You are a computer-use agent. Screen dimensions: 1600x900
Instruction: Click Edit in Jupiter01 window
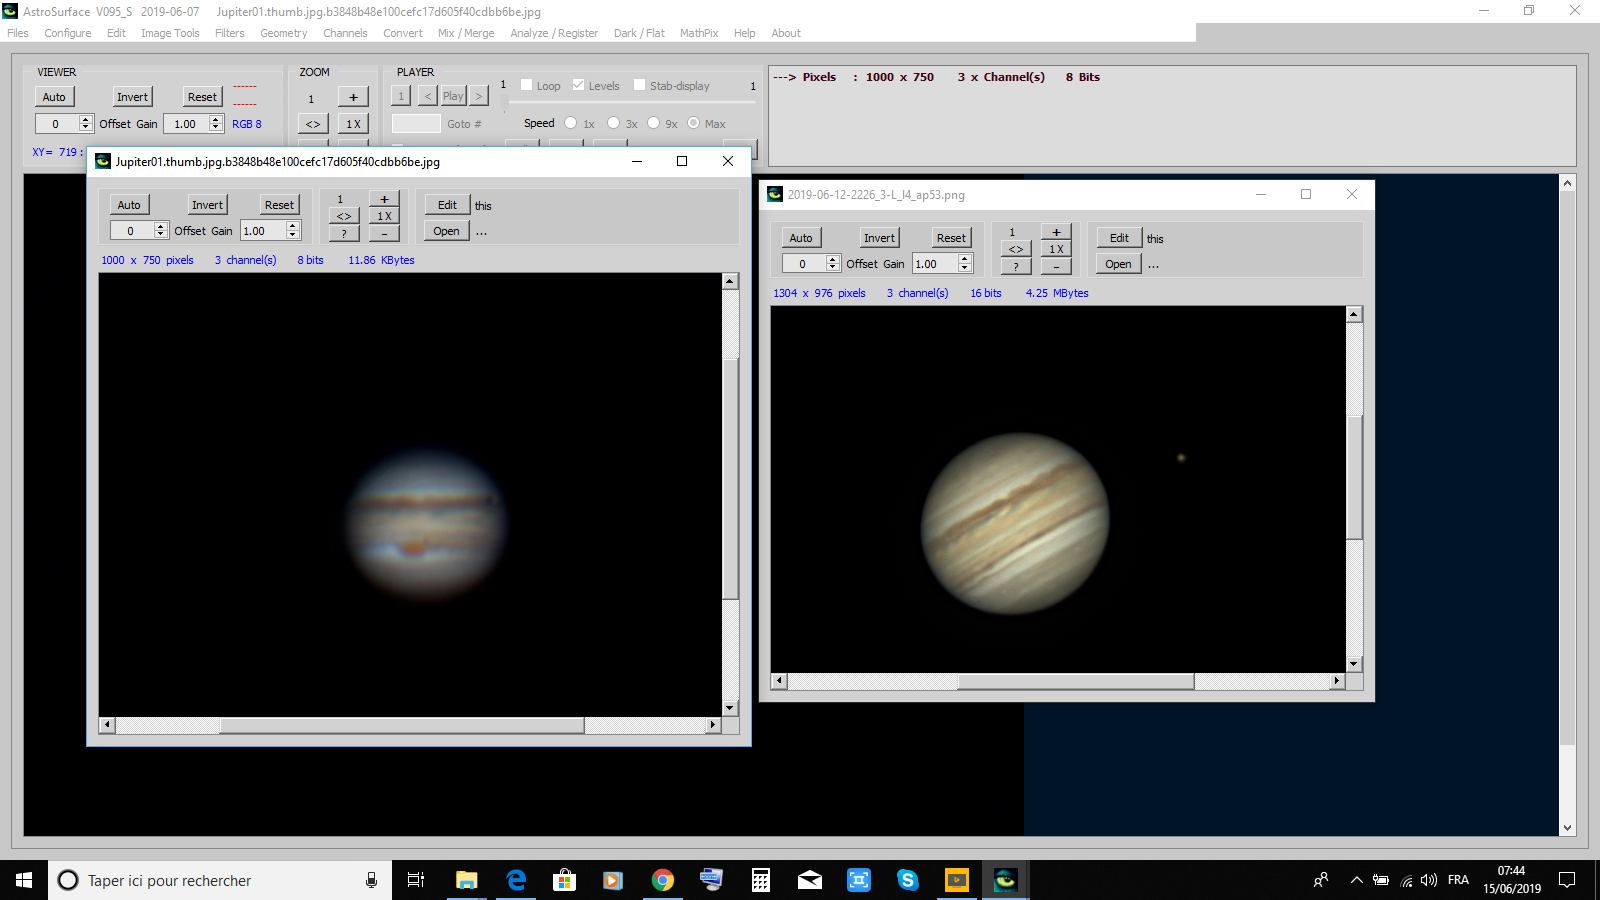point(447,205)
